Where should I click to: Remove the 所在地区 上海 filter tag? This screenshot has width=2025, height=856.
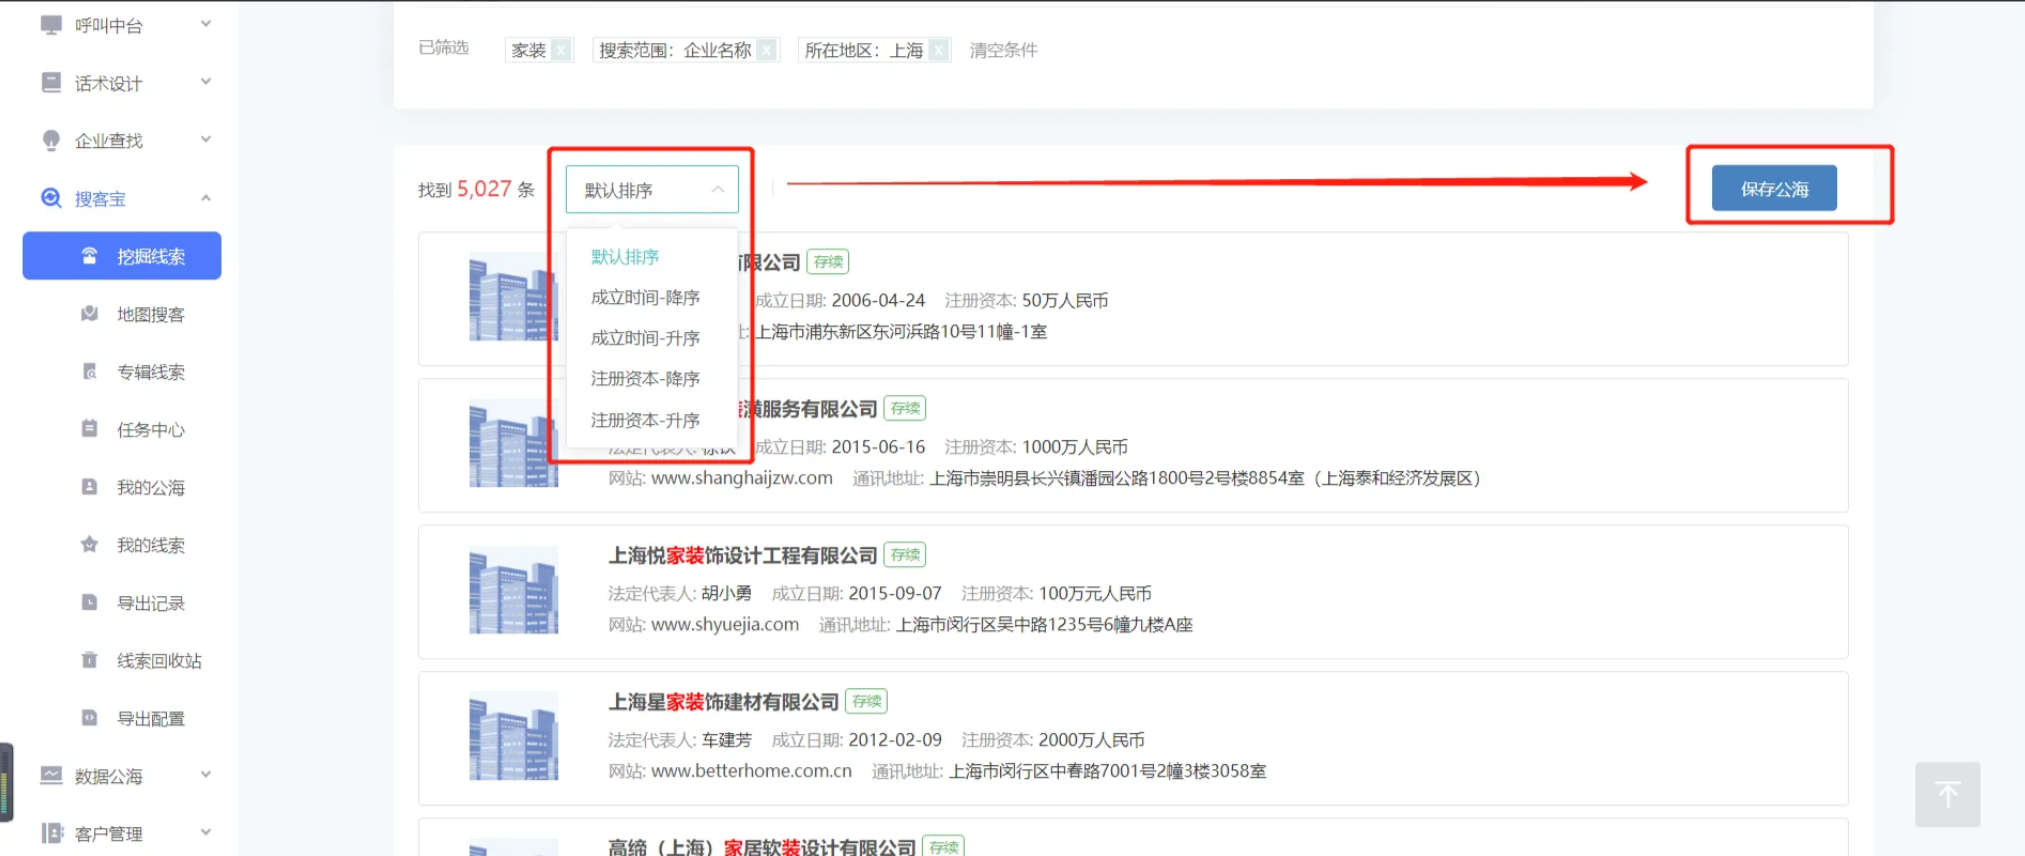pyautogui.click(x=938, y=50)
